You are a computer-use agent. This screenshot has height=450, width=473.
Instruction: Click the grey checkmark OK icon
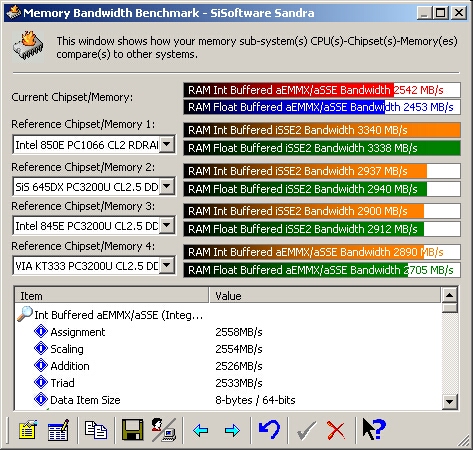click(x=306, y=430)
